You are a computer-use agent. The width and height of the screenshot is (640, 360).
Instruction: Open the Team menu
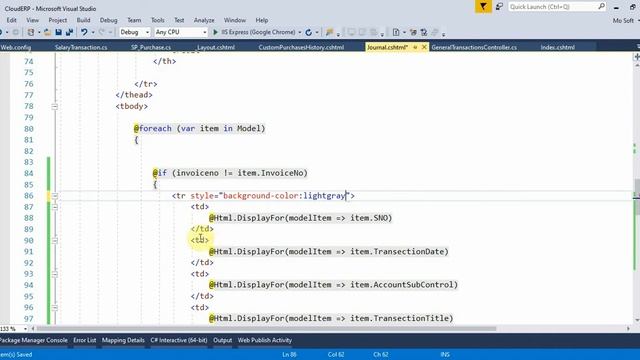pos(134,20)
